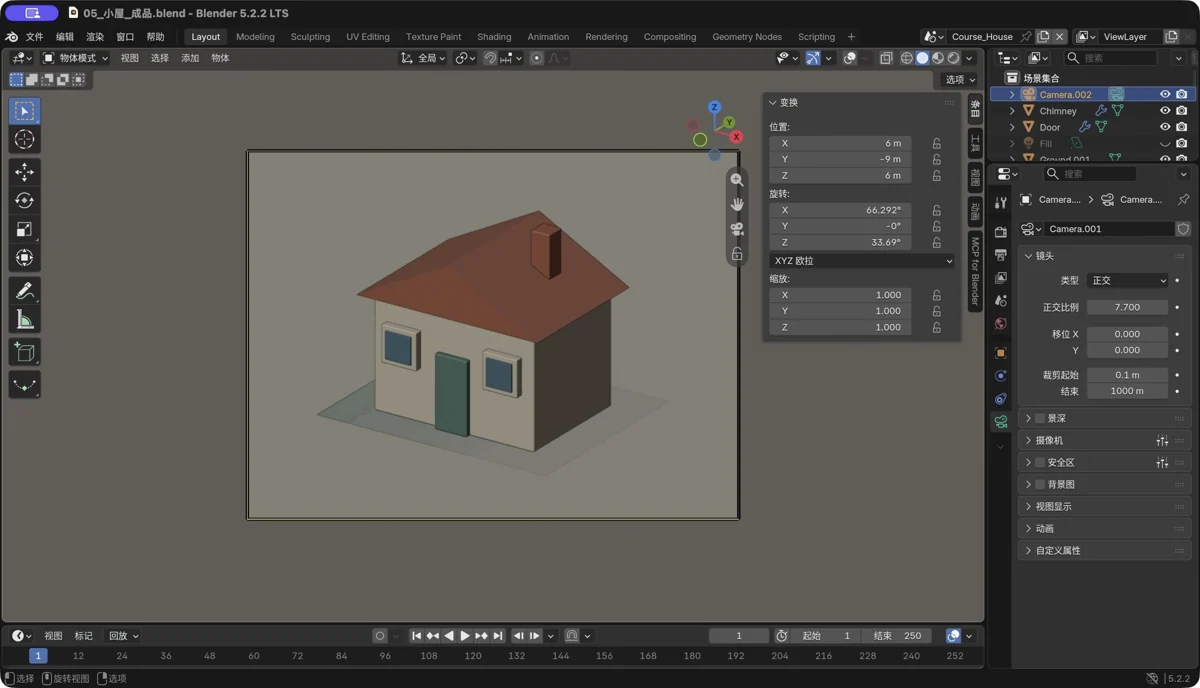Click the play animation button in the timeline
This screenshot has height=688, width=1200.
click(x=465, y=636)
